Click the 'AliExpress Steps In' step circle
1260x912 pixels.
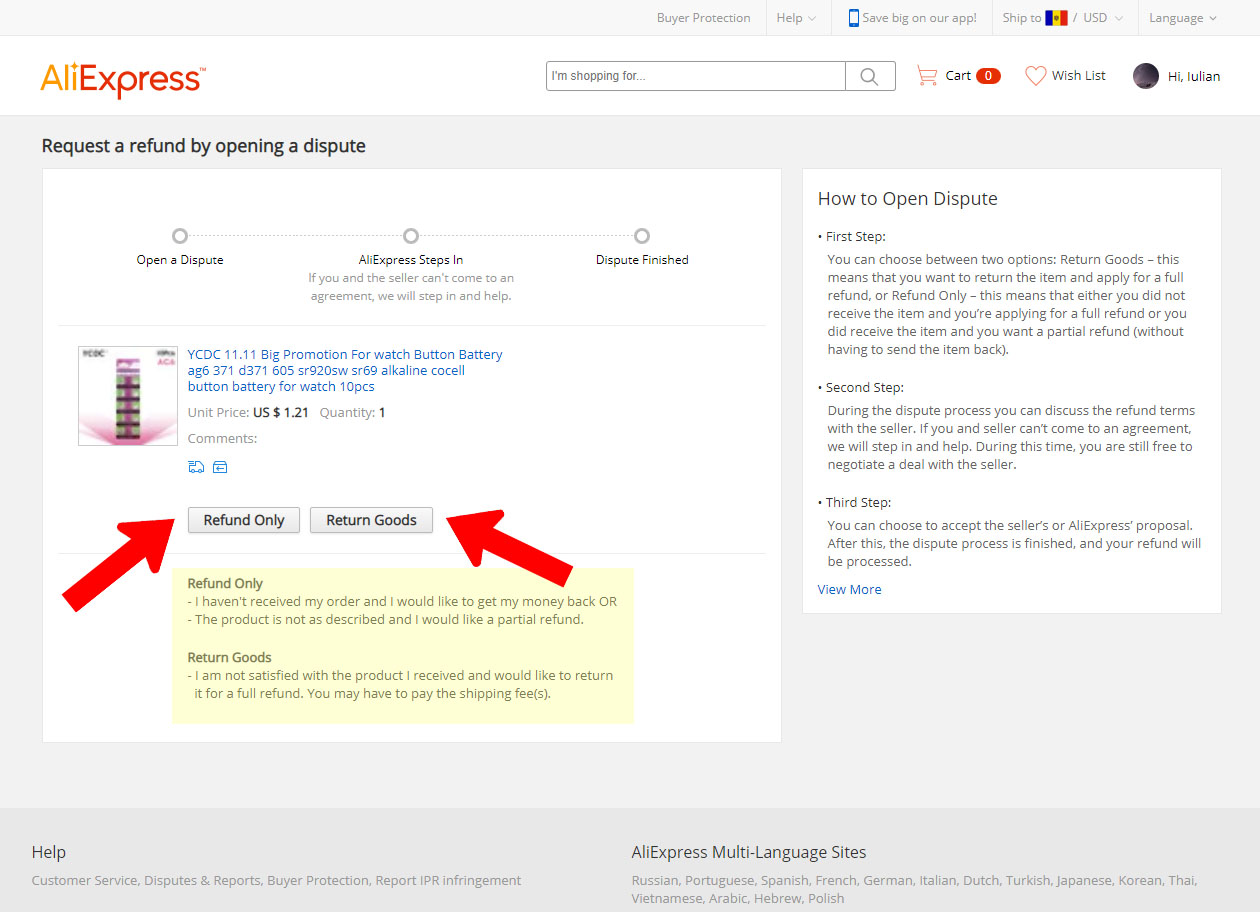[411, 236]
